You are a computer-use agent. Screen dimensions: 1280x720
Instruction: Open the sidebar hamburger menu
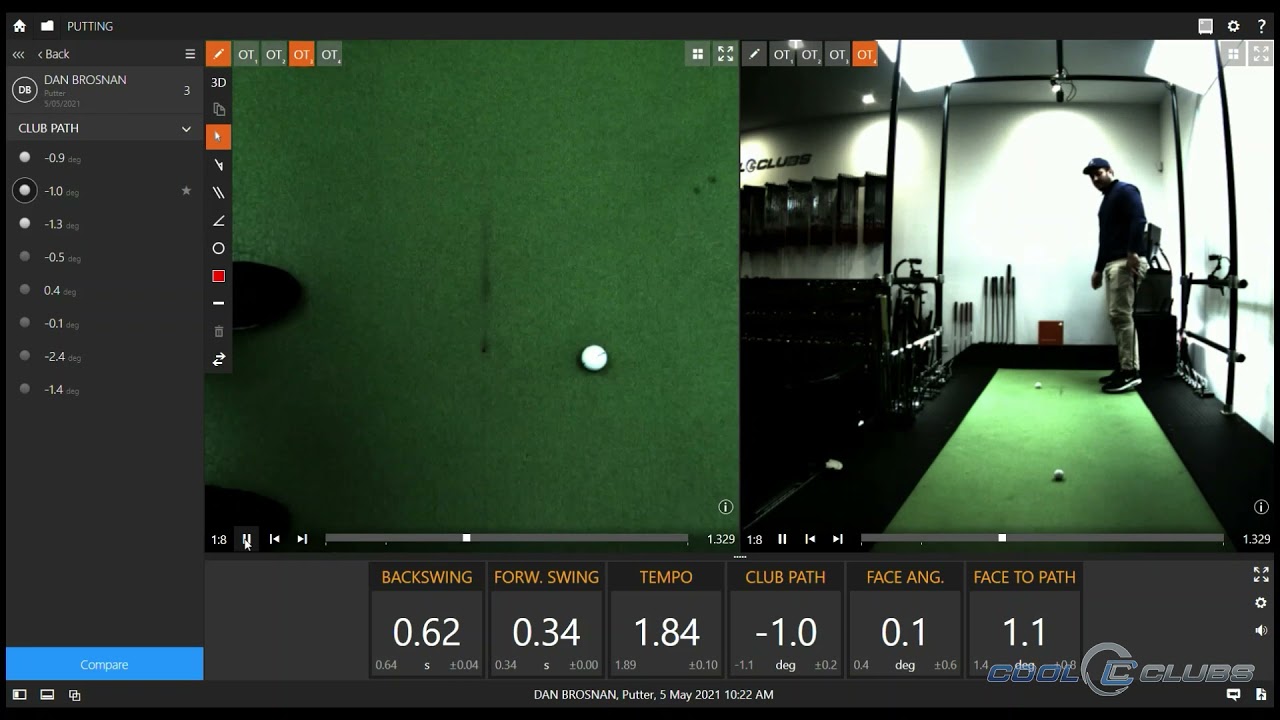pyautogui.click(x=190, y=54)
